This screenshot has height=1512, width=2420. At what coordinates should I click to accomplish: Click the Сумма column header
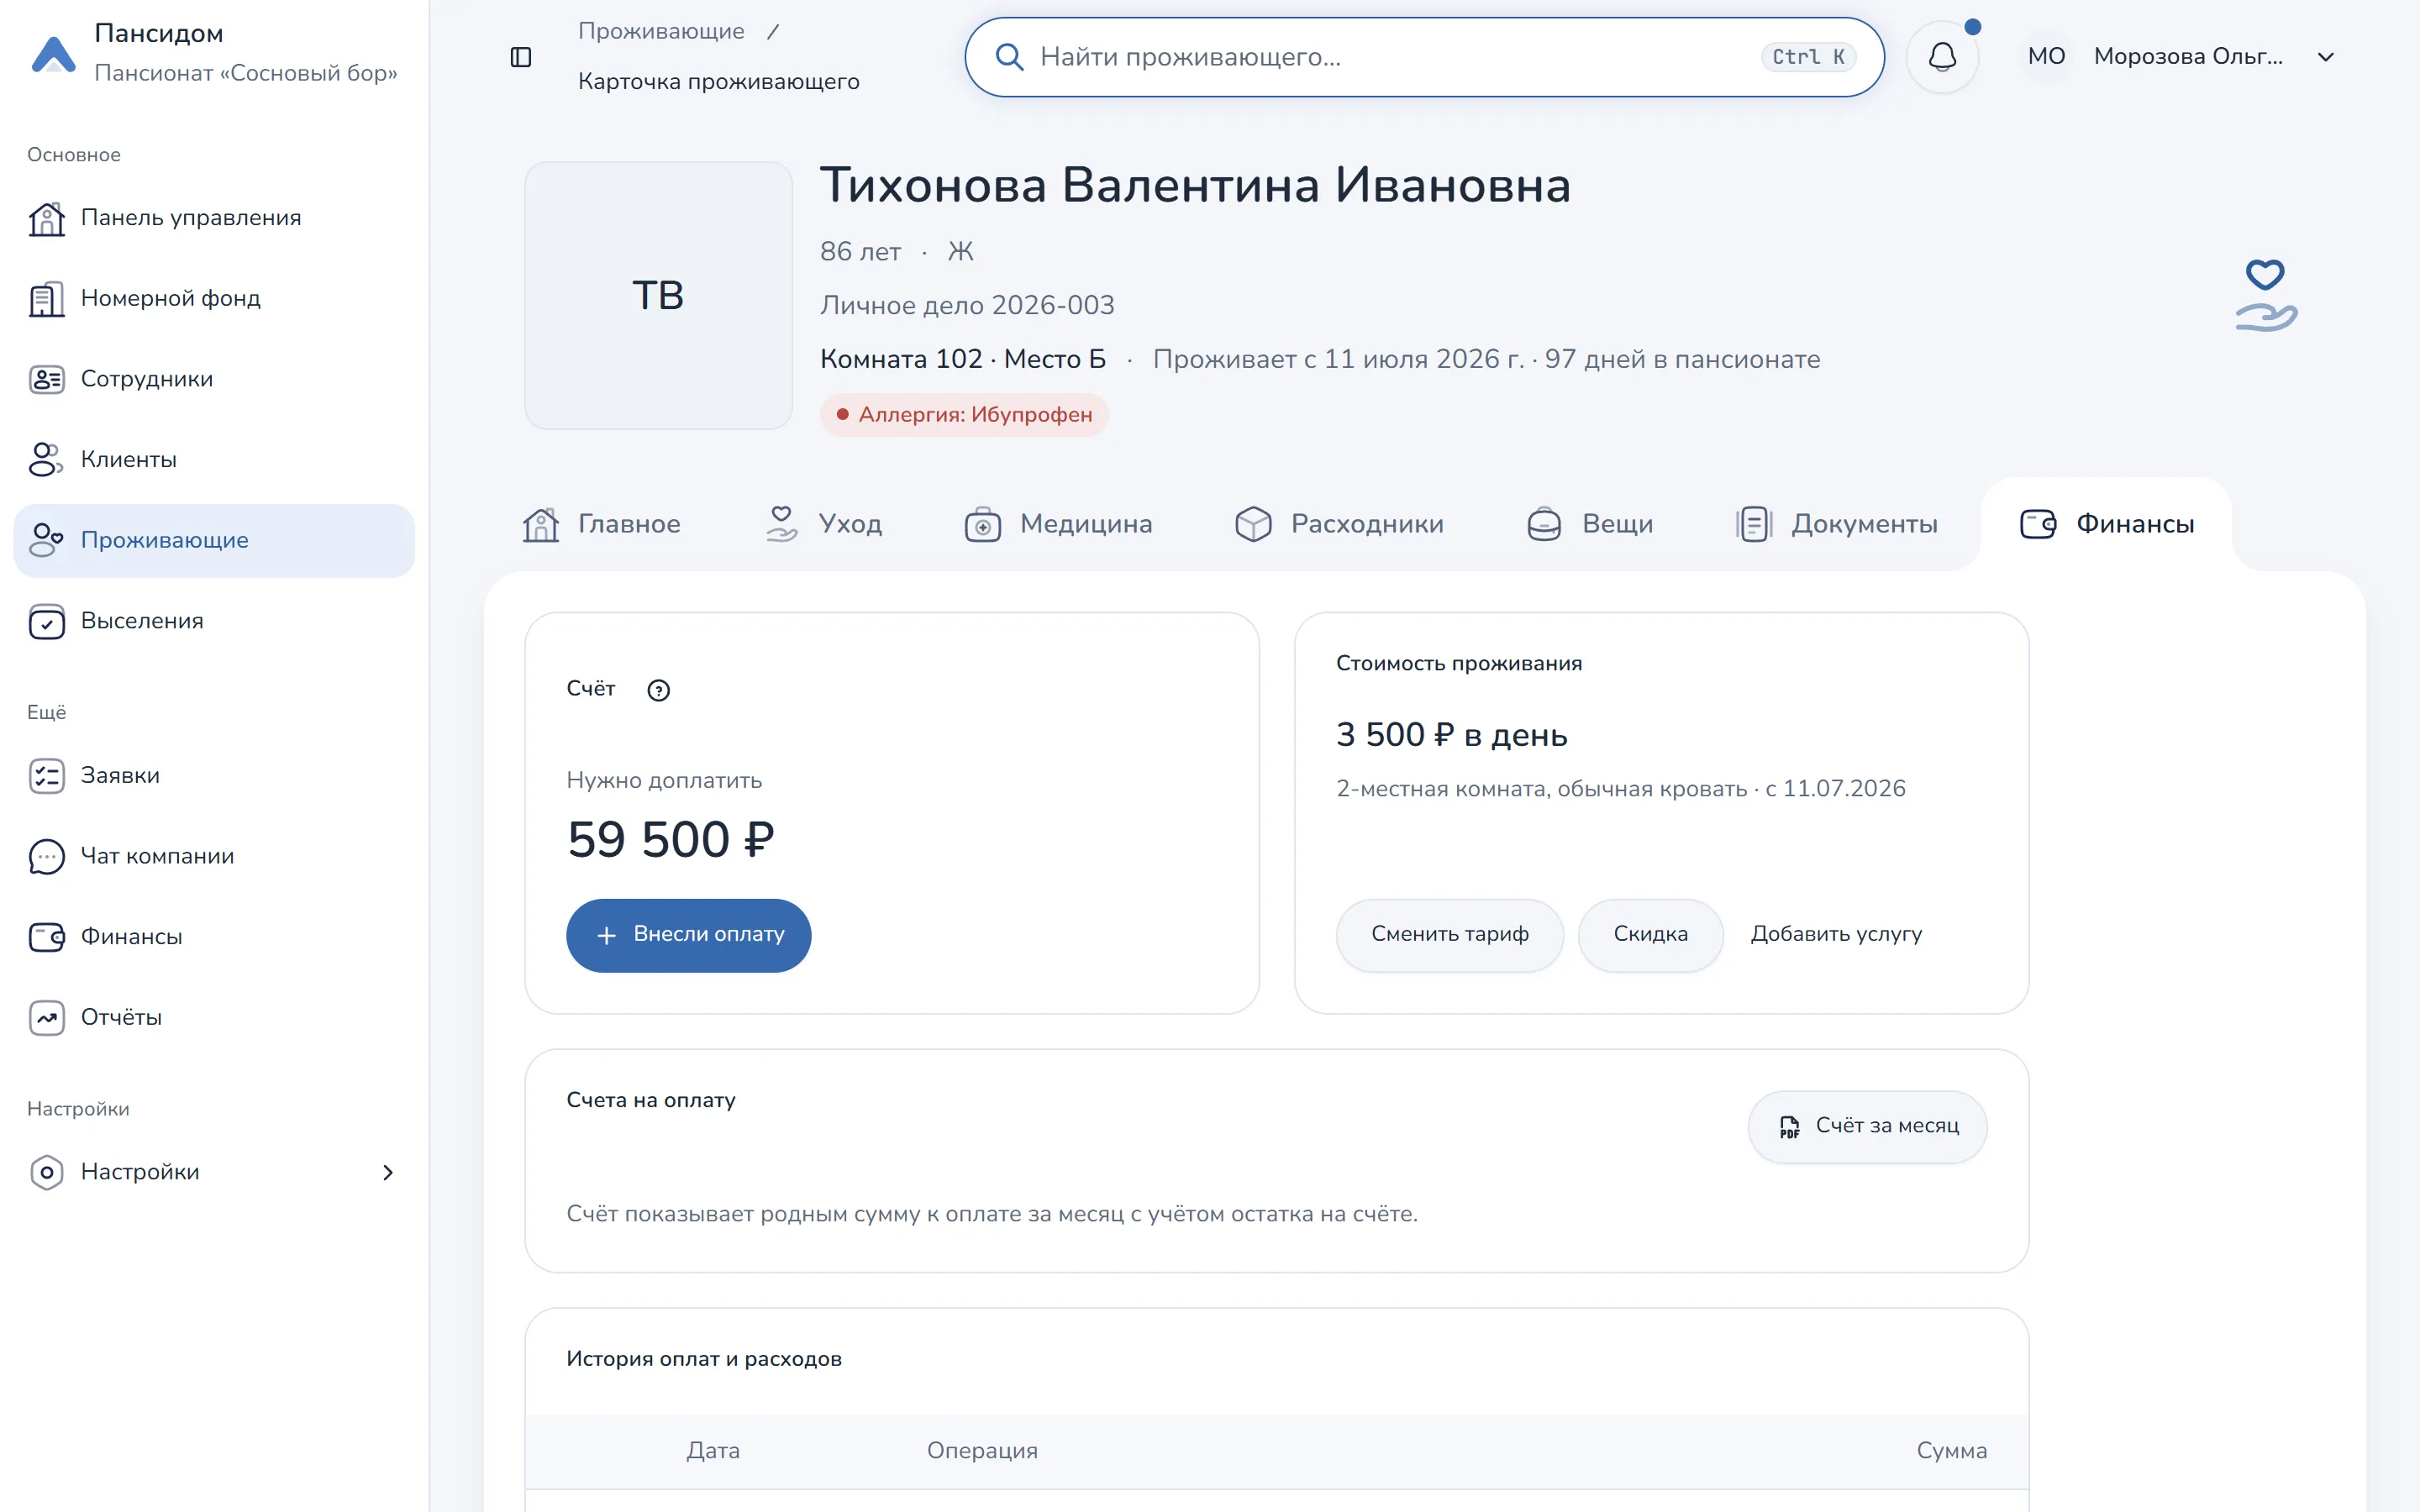(1951, 1451)
